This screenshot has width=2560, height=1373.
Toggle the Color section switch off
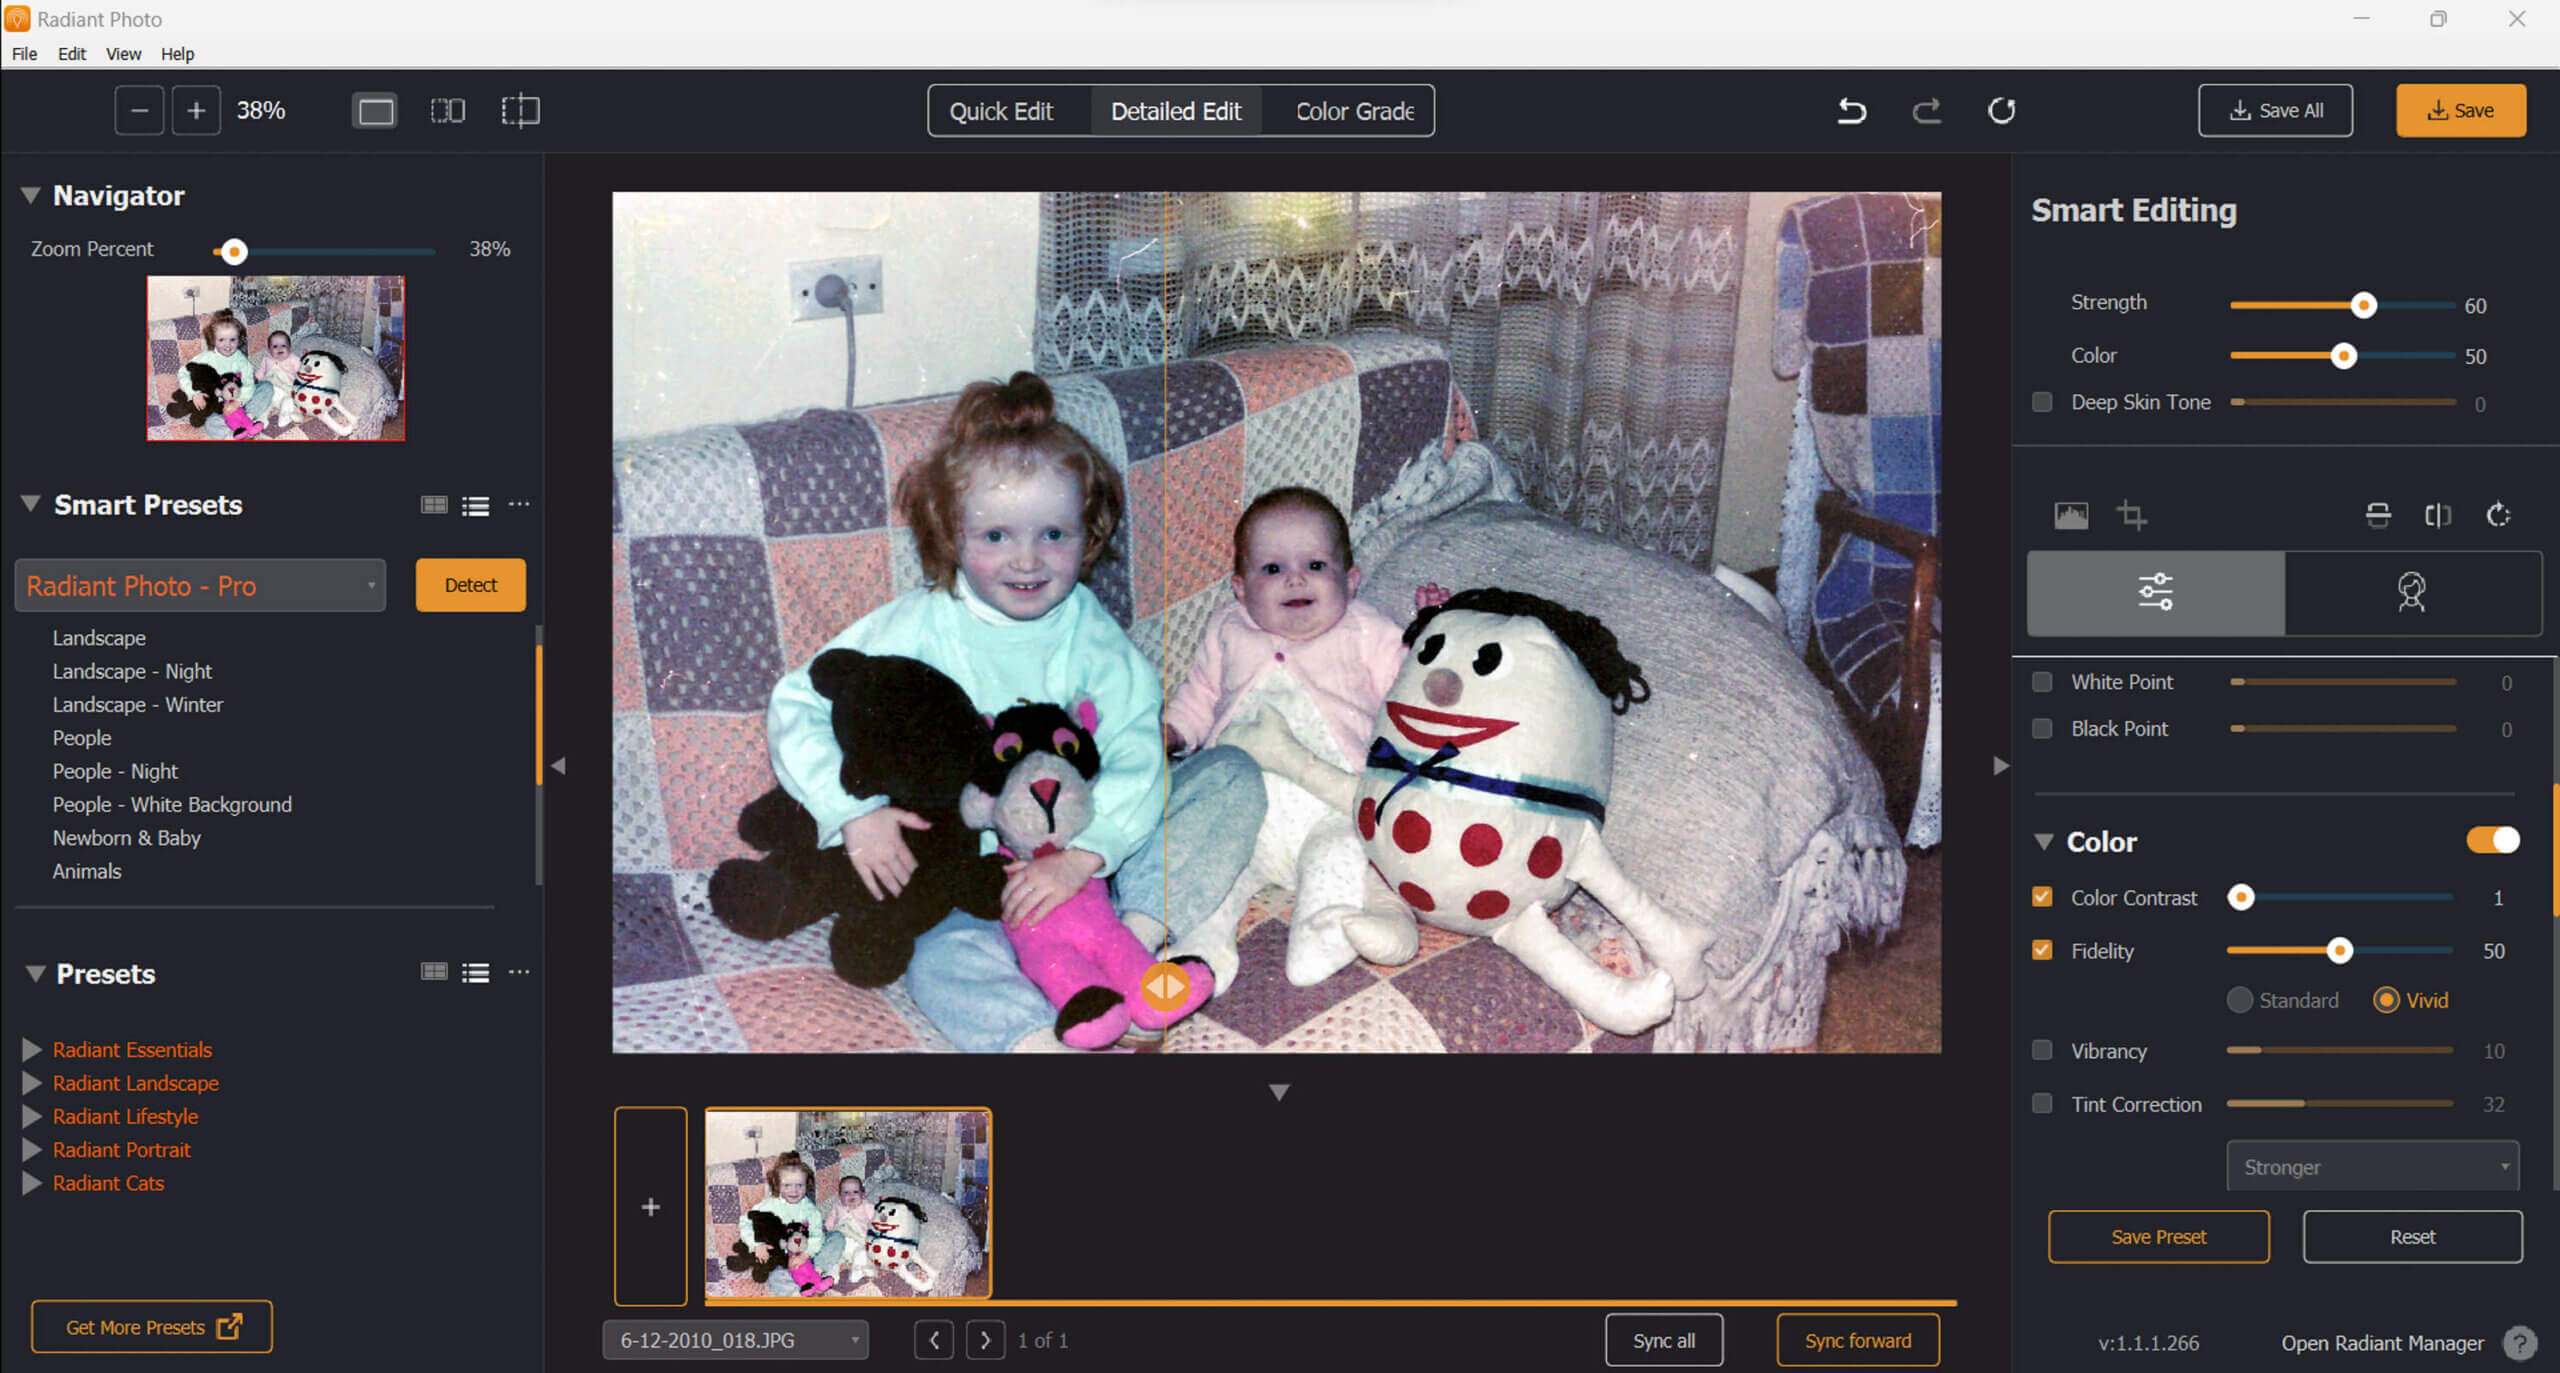click(2492, 840)
